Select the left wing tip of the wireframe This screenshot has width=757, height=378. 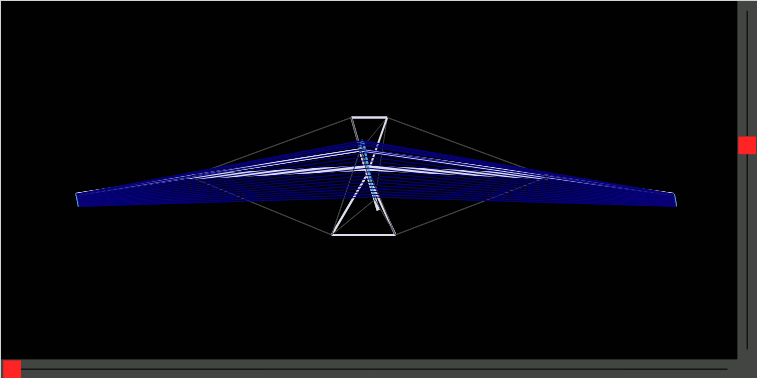pyautogui.click(x=77, y=199)
